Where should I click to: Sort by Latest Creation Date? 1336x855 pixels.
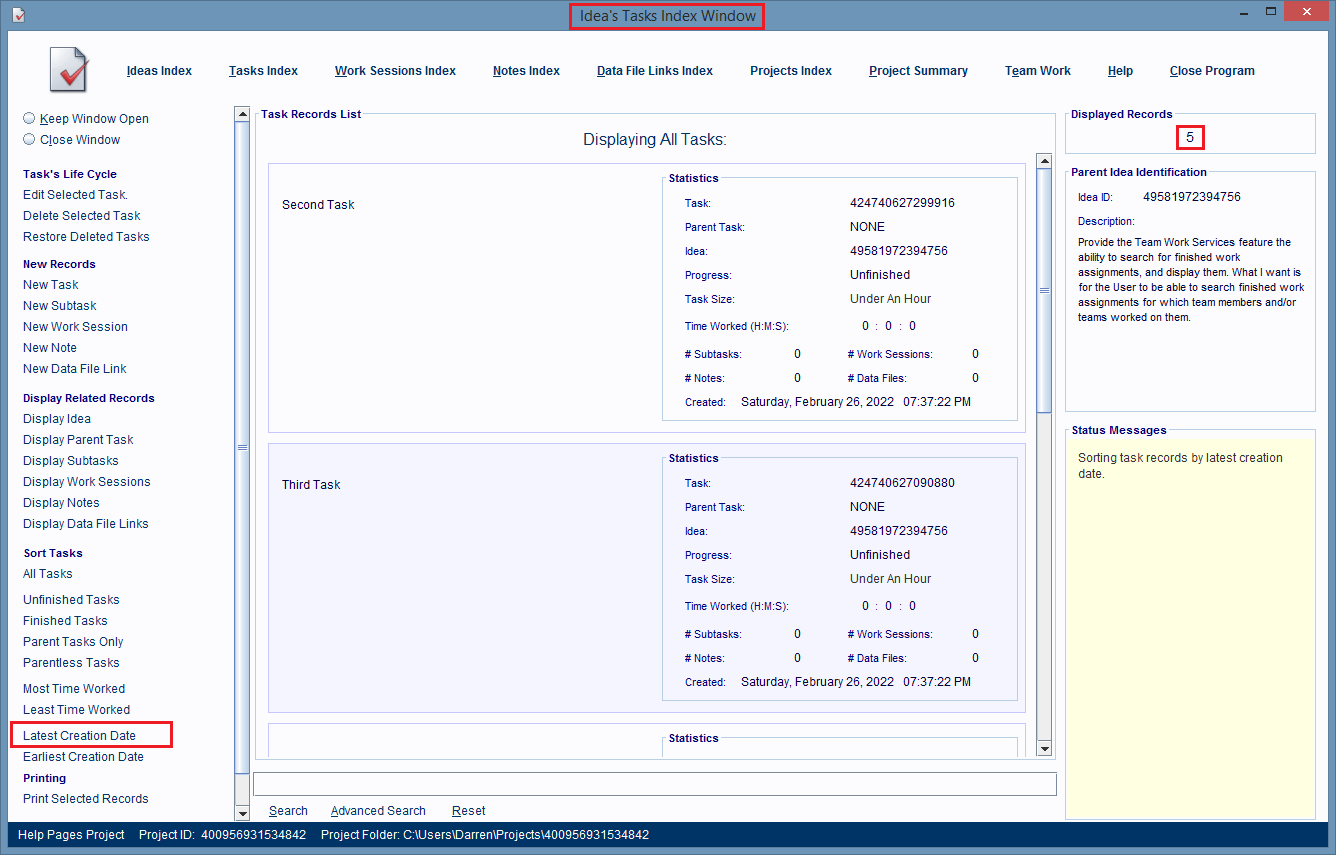tap(79, 736)
